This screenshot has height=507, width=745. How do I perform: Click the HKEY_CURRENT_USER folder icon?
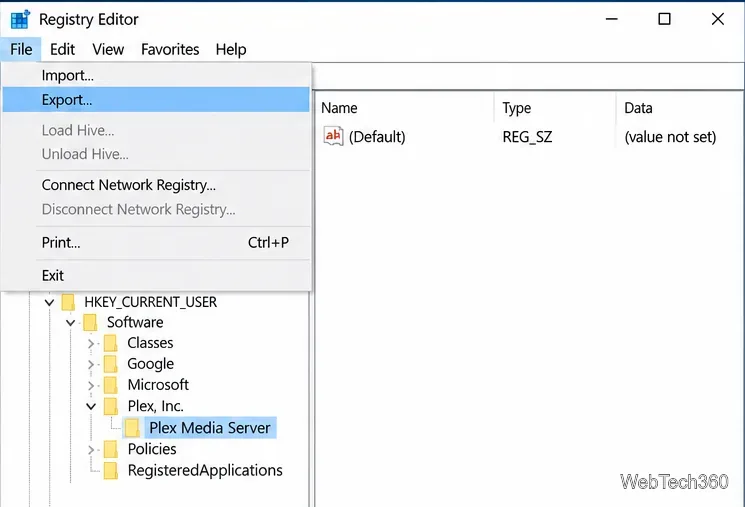point(68,302)
